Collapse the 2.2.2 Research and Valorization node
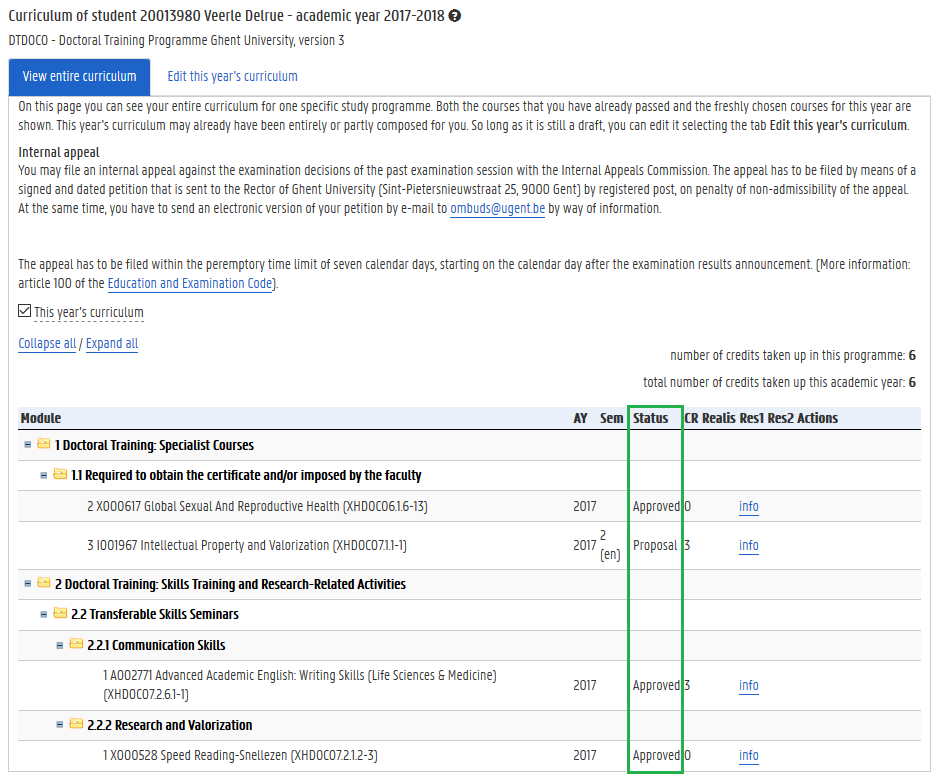Screen dimensions: 941x782 [60, 725]
